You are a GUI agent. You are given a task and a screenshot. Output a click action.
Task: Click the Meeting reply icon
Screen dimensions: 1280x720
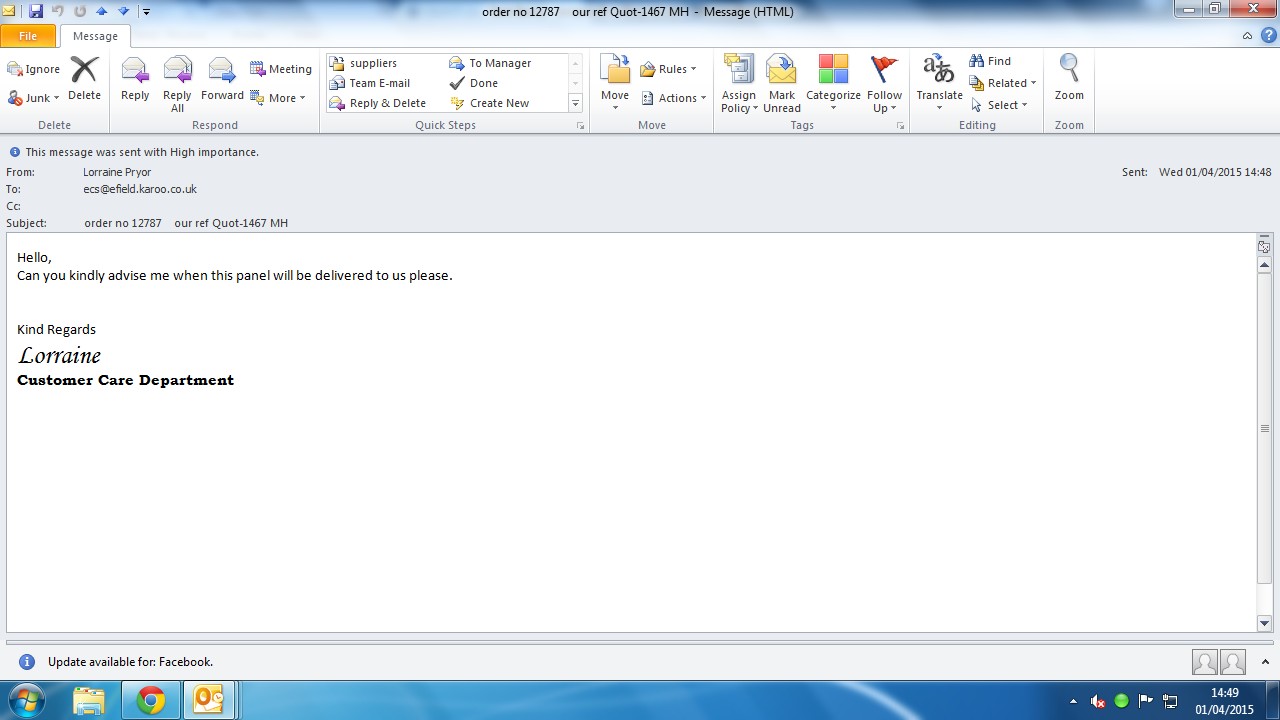coord(281,69)
